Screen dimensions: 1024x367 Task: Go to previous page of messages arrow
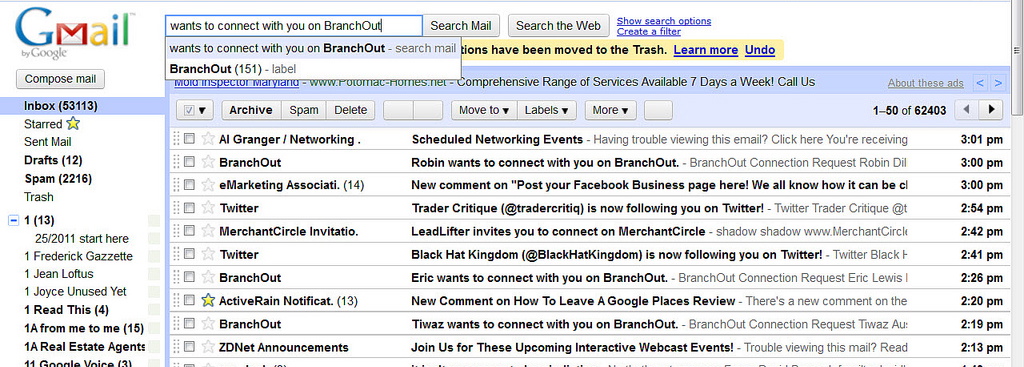pos(967,110)
